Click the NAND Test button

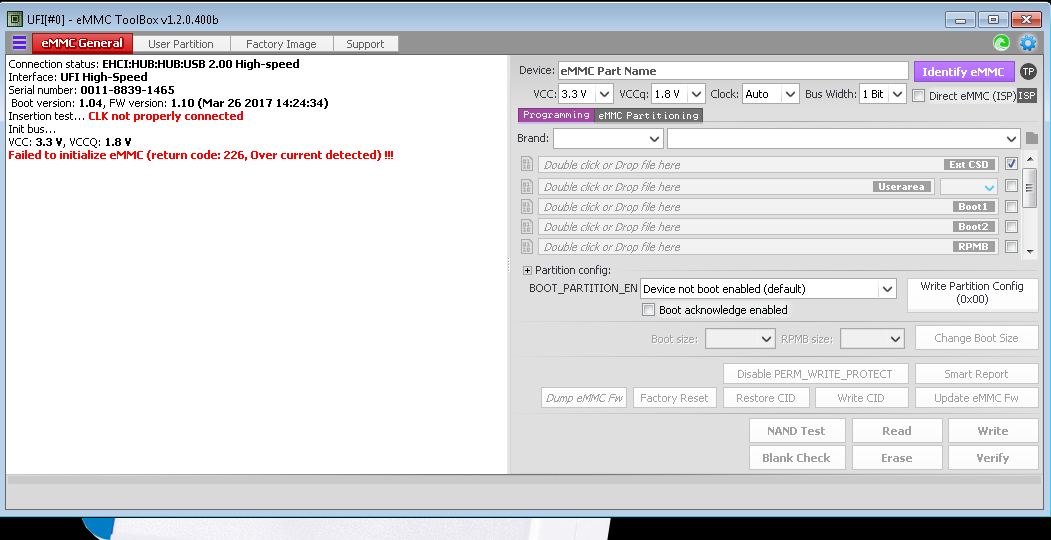pos(796,431)
